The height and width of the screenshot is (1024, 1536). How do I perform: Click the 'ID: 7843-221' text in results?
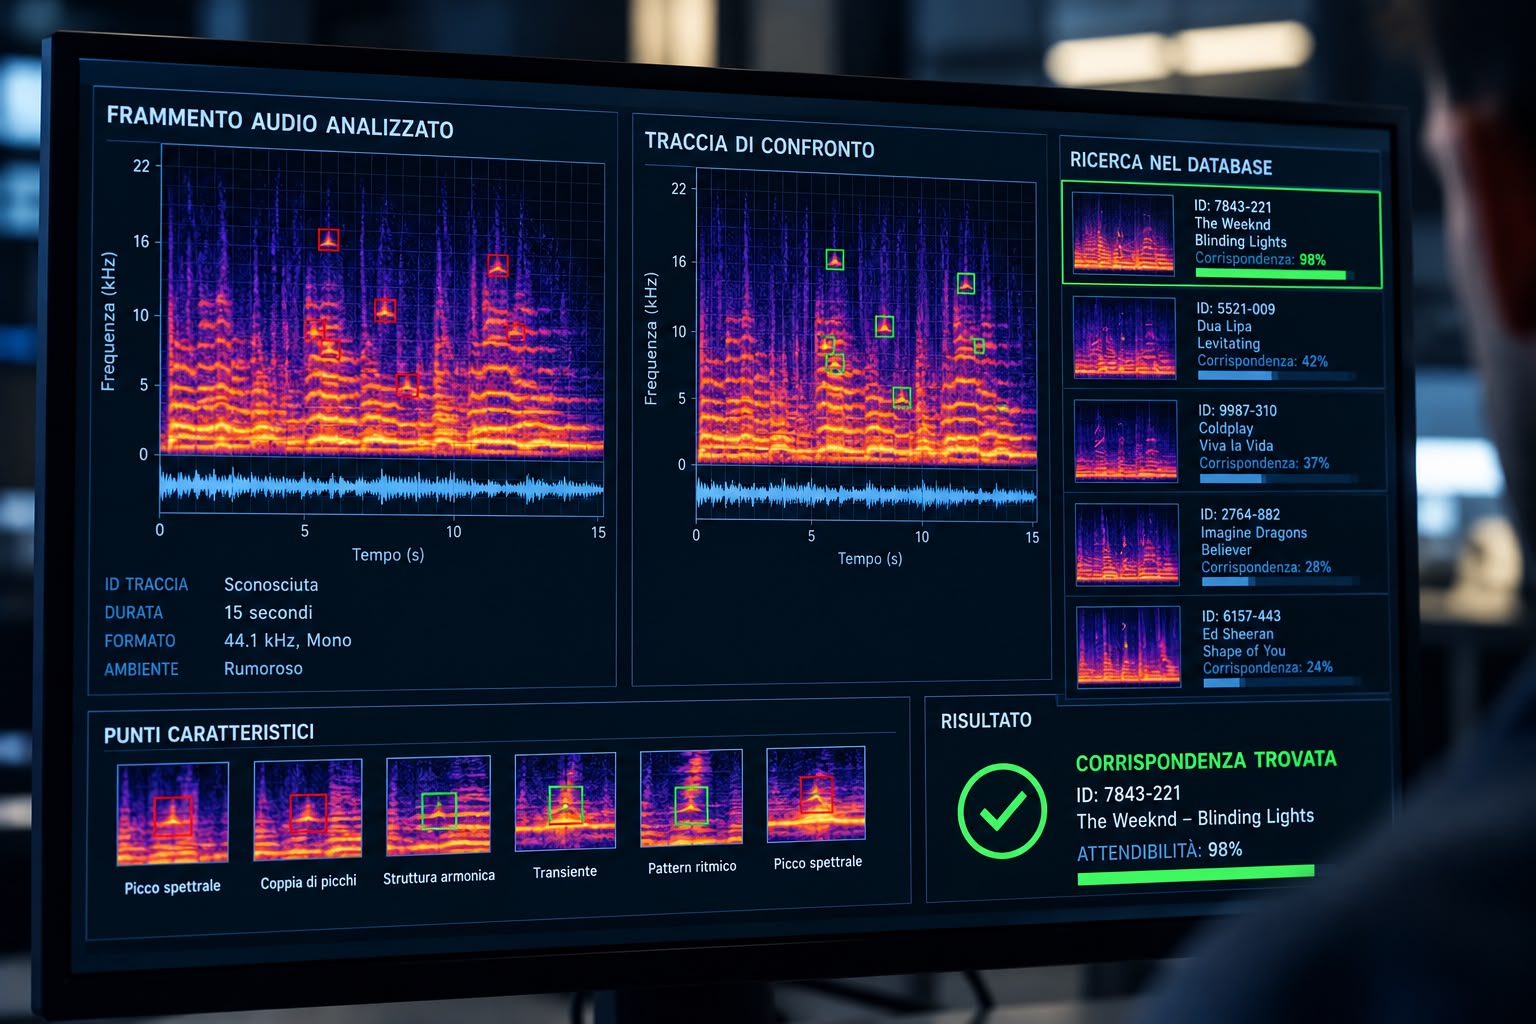[1129, 794]
